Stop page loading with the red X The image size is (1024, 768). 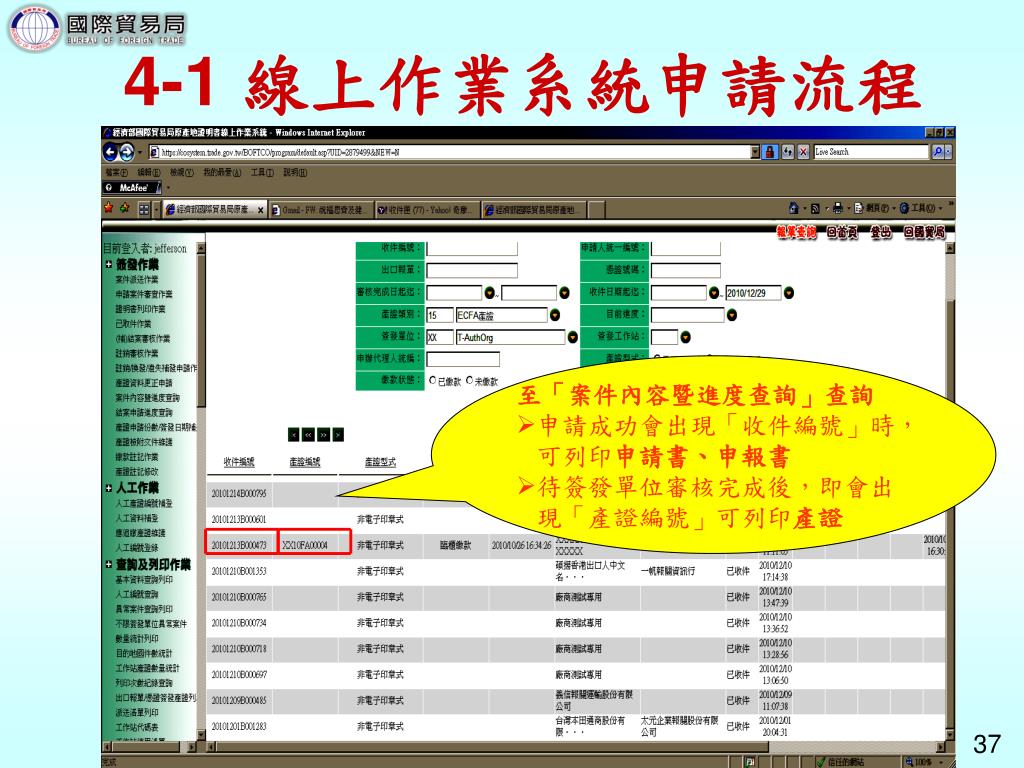coord(803,152)
